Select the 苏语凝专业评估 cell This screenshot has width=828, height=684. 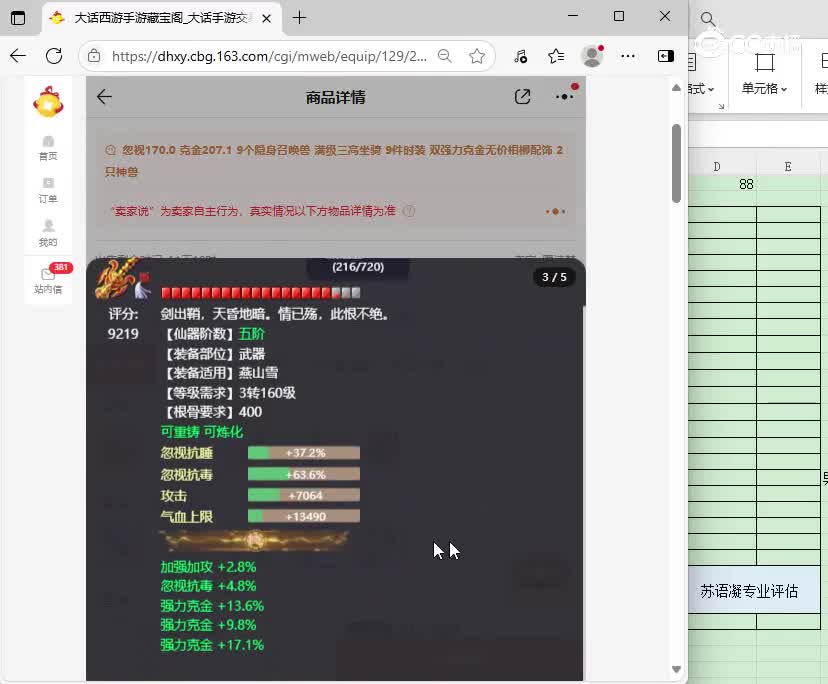pos(754,591)
